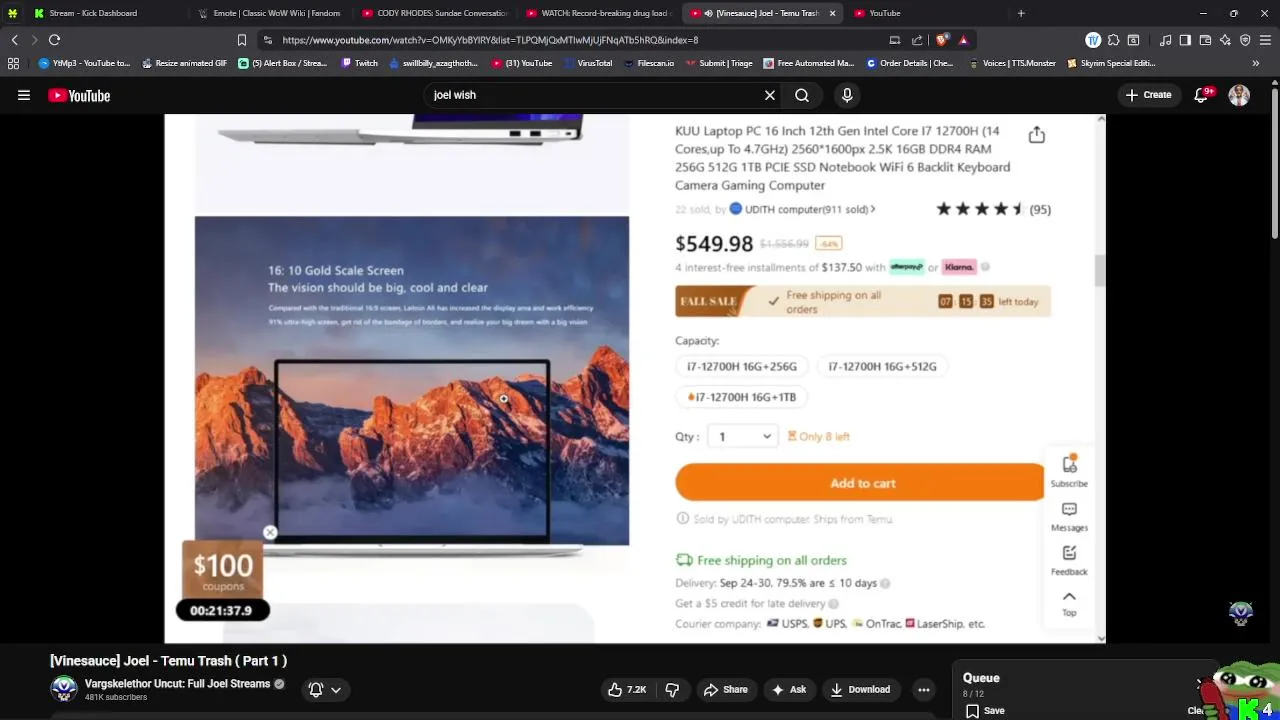Viewport: 1280px width, 720px height.
Task: Open the Submit | Triage bookmark
Action: 718,63
